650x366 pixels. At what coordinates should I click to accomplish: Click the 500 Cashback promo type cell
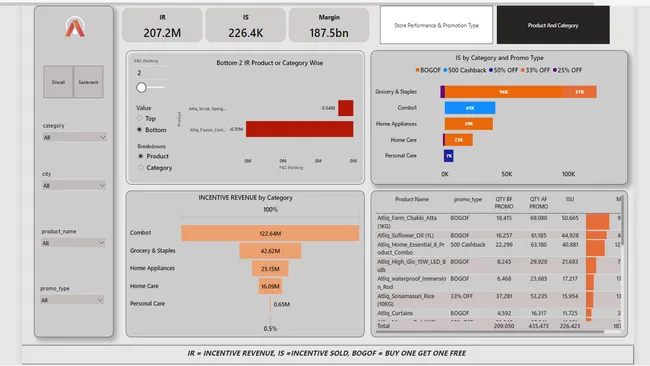point(468,245)
